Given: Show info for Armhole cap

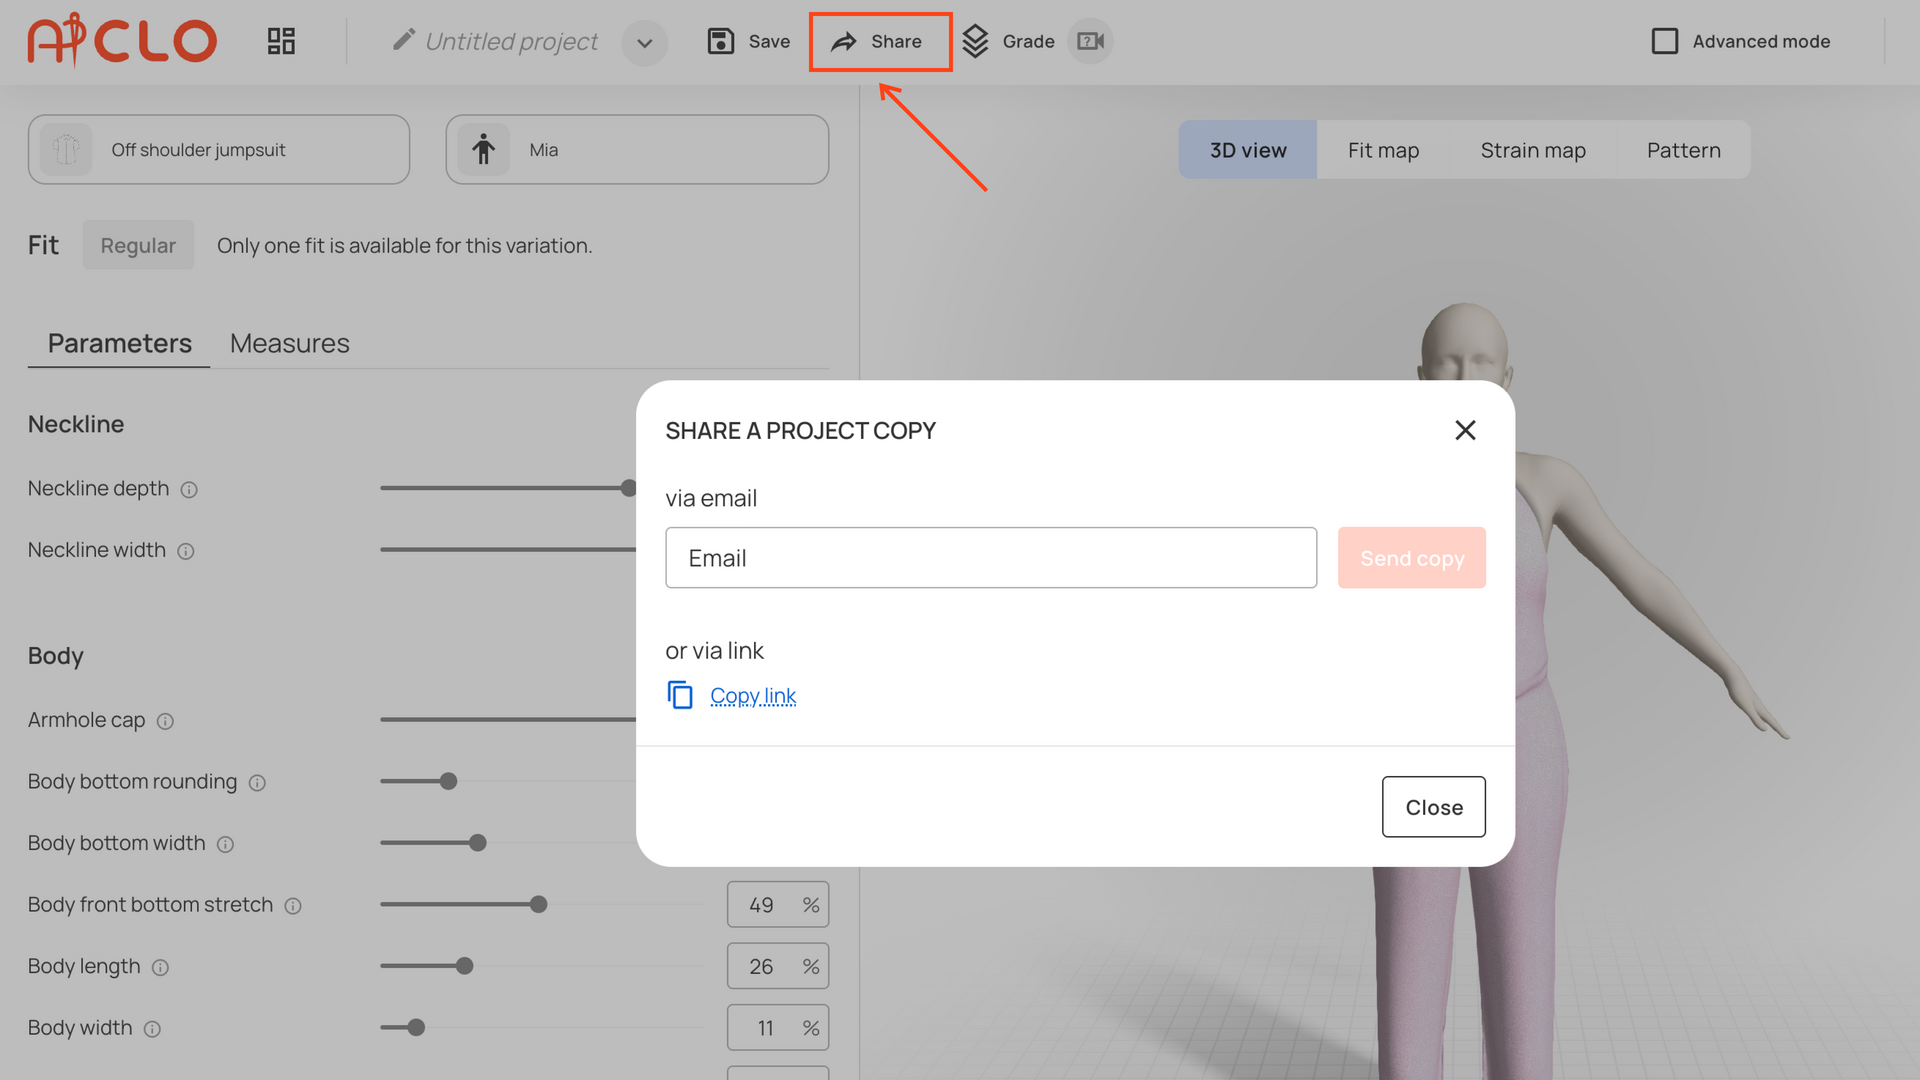Looking at the screenshot, I should click(x=166, y=721).
